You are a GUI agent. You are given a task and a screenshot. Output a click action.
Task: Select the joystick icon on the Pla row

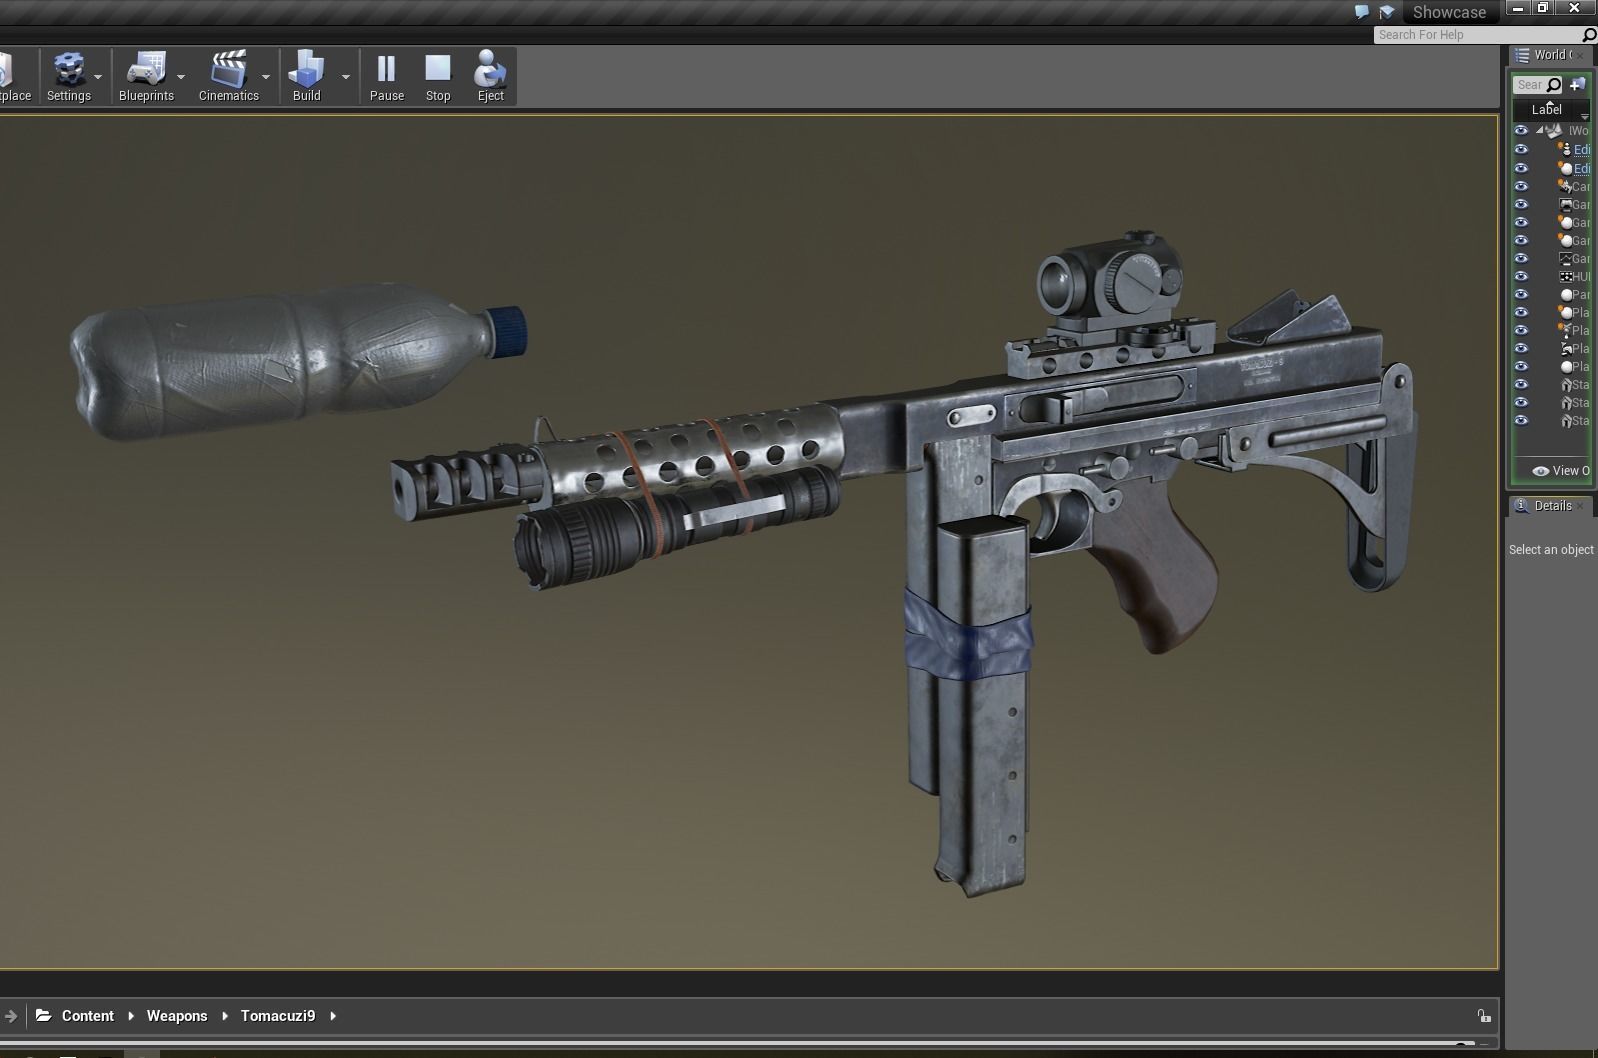[1566, 349]
